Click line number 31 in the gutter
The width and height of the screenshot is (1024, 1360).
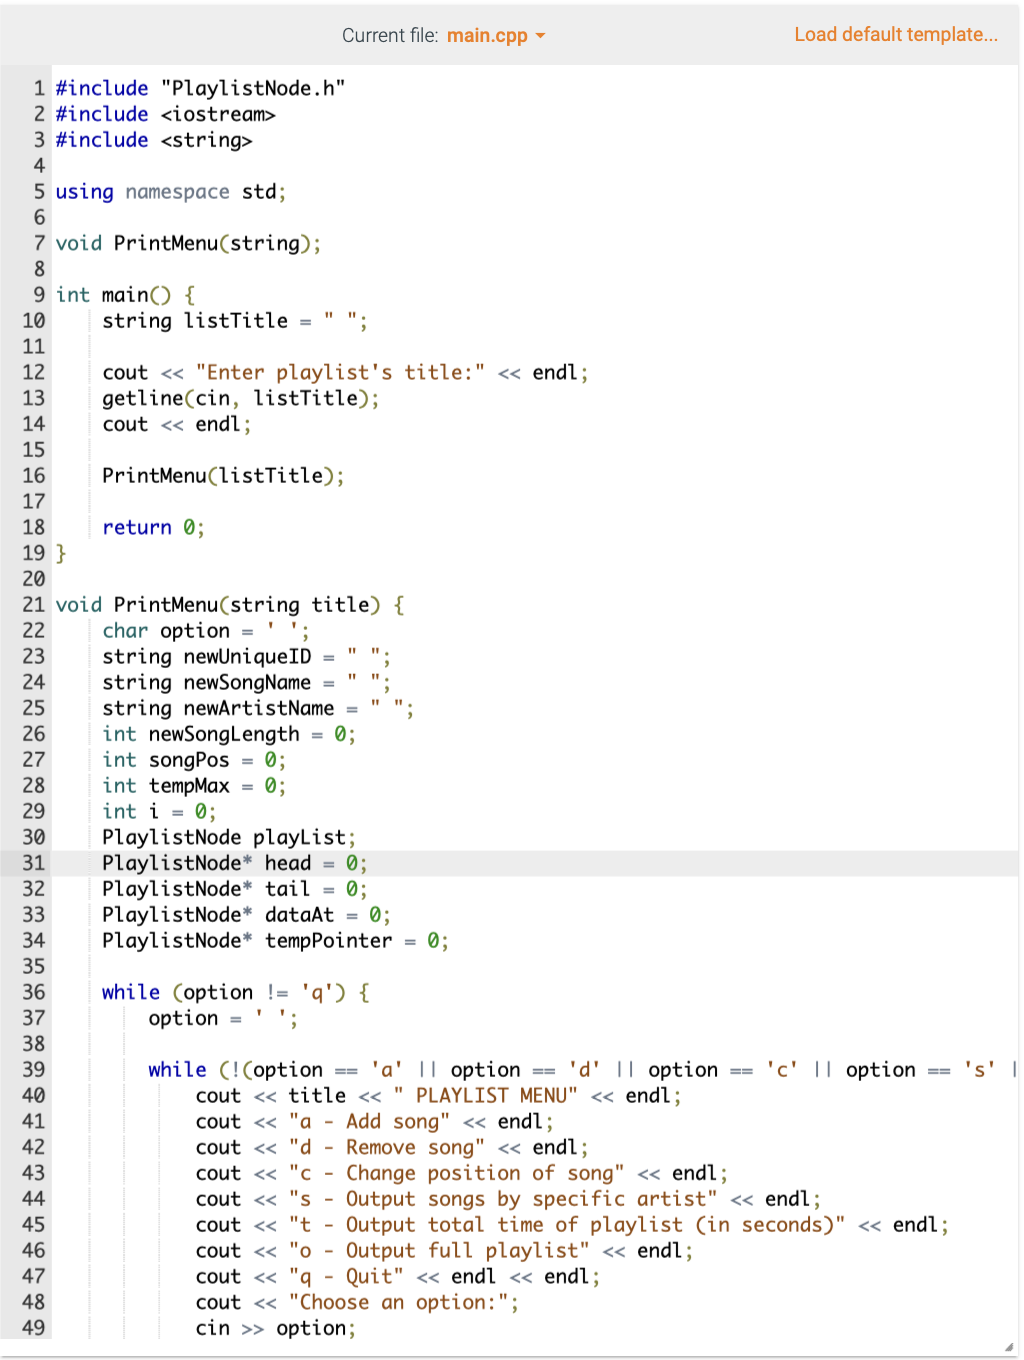pyautogui.click(x=33, y=862)
